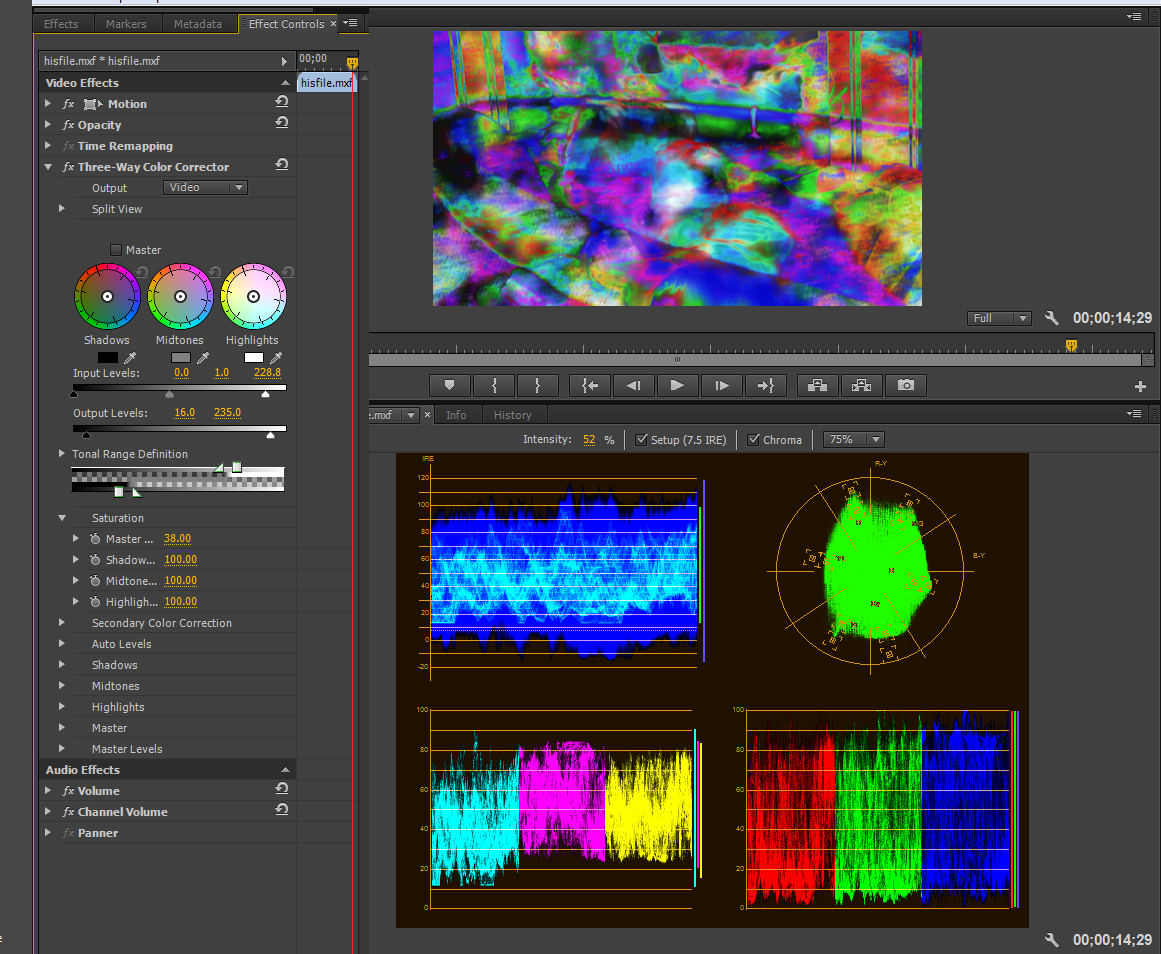Click the Mark In bracket icon
The image size is (1161, 954).
(494, 385)
